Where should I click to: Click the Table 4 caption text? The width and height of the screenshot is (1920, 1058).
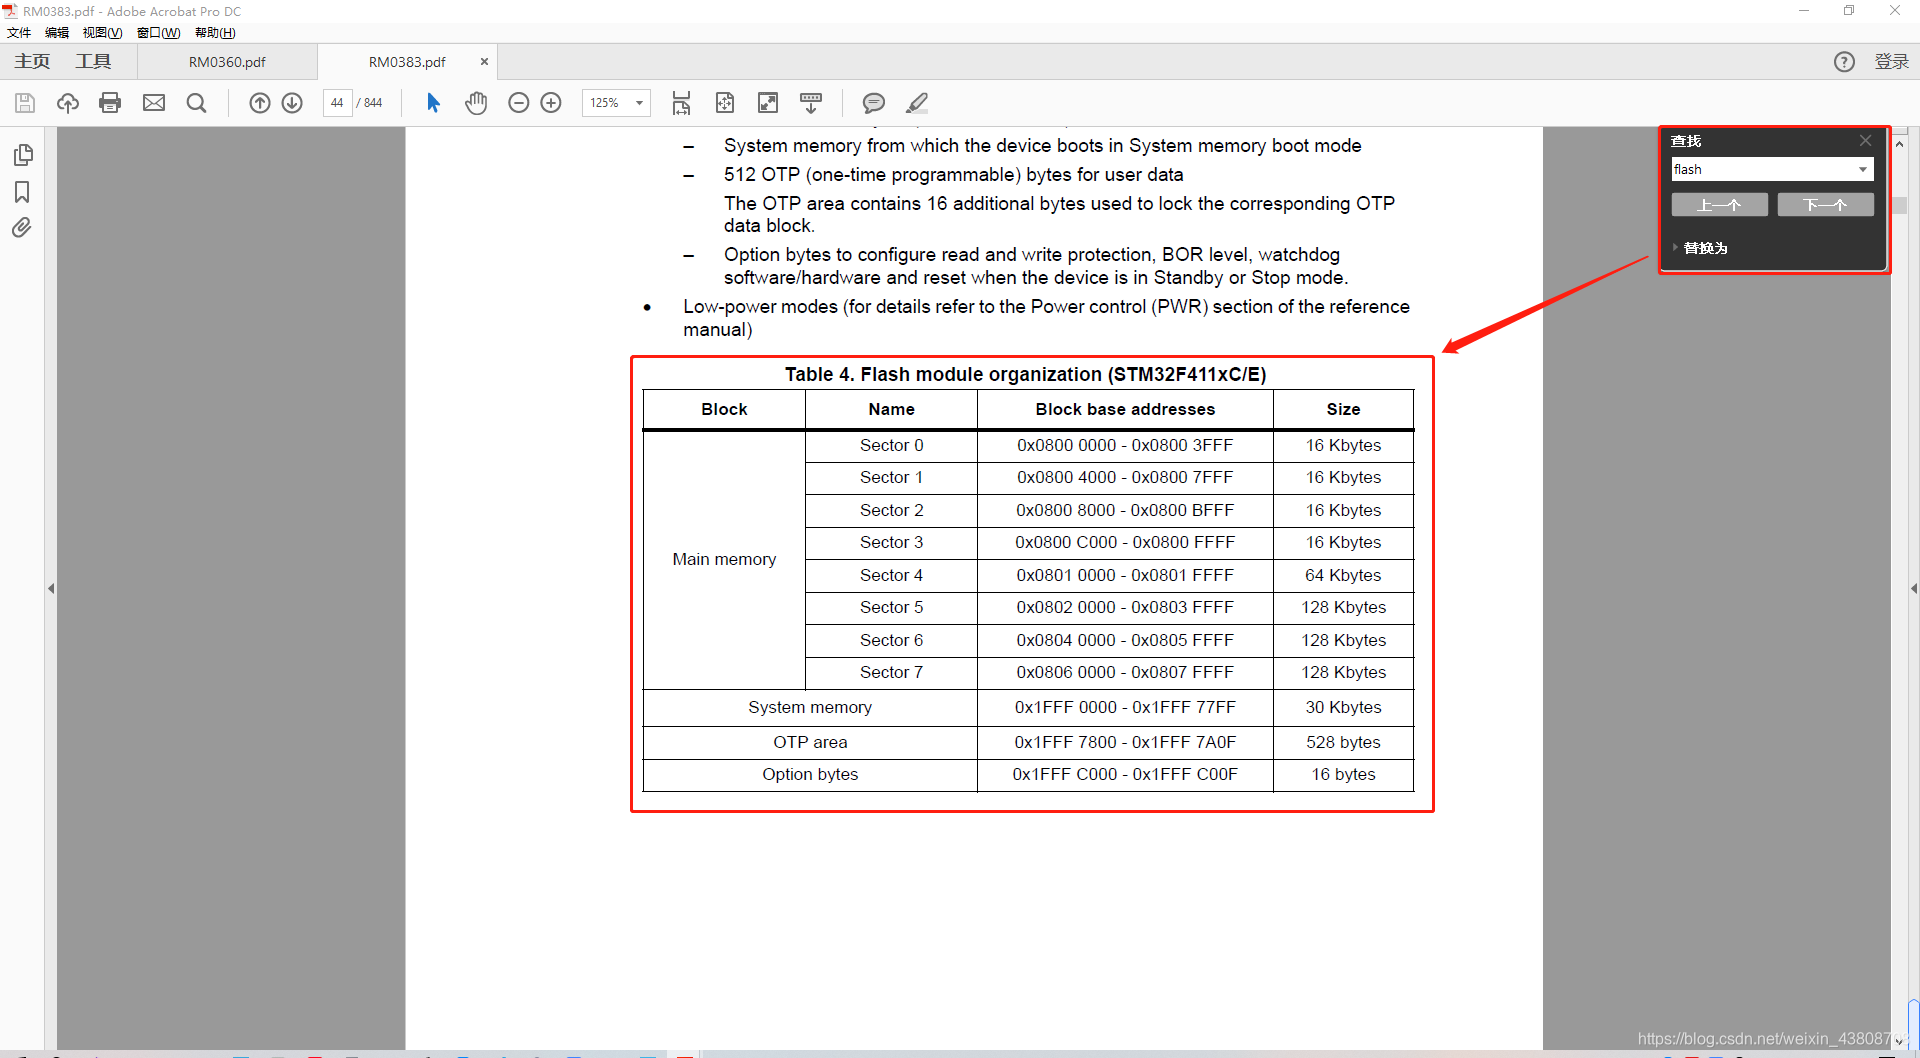click(1025, 374)
